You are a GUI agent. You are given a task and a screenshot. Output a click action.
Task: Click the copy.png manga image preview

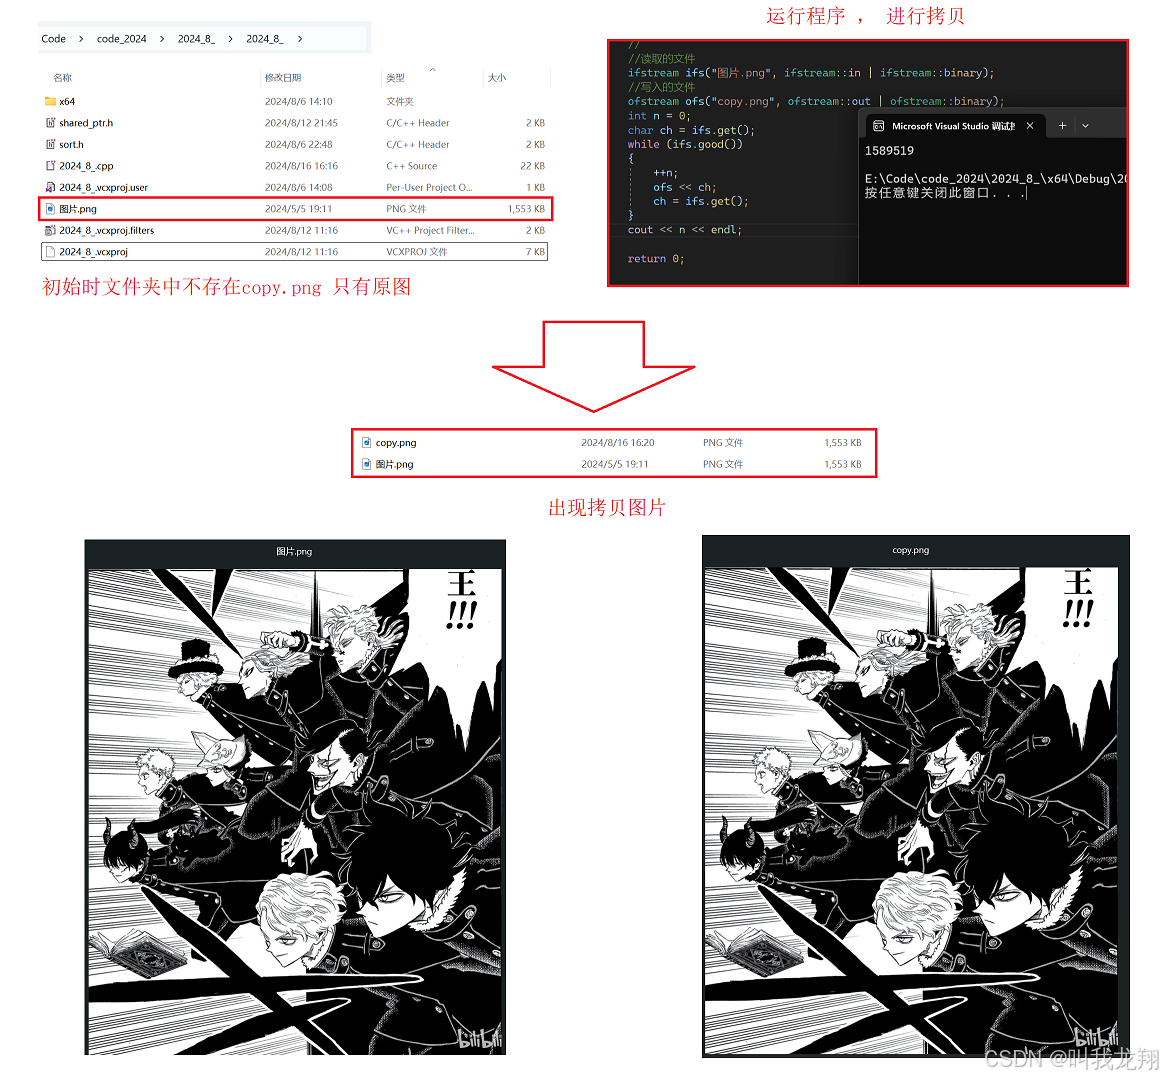911,810
